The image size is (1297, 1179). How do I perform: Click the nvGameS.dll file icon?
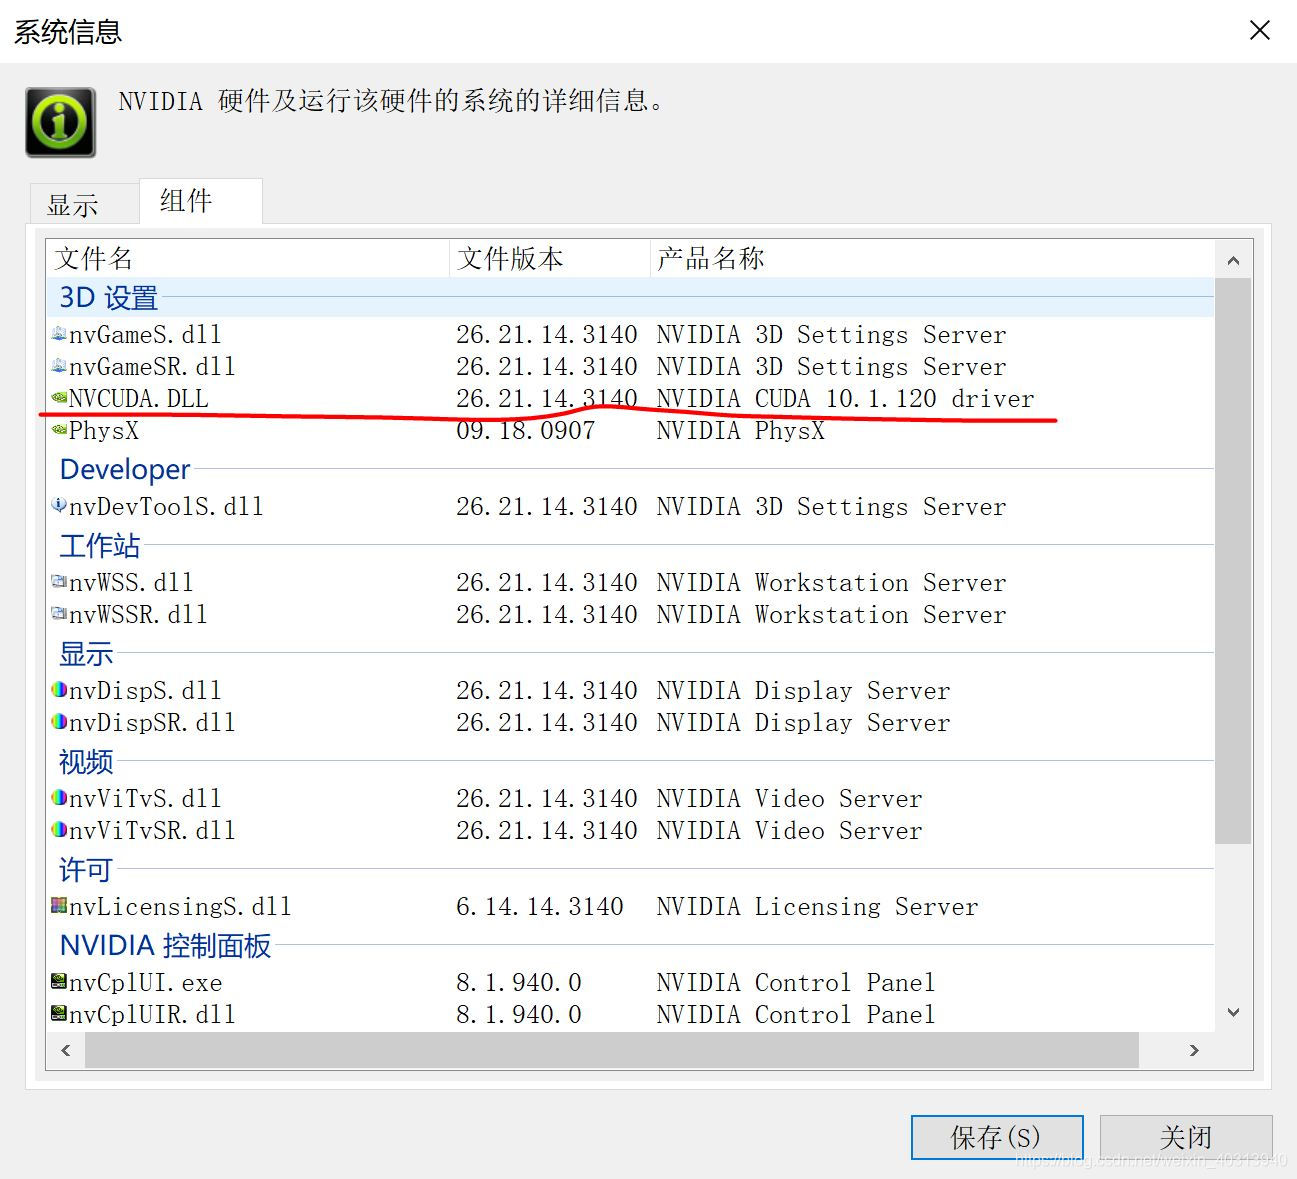(59, 333)
